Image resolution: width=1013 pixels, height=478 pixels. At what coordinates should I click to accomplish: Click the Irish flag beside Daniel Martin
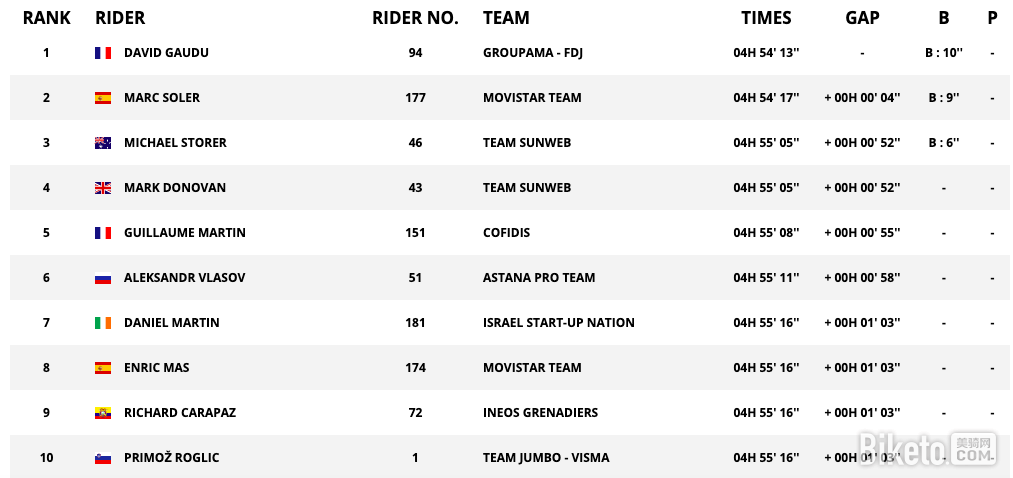(102, 323)
